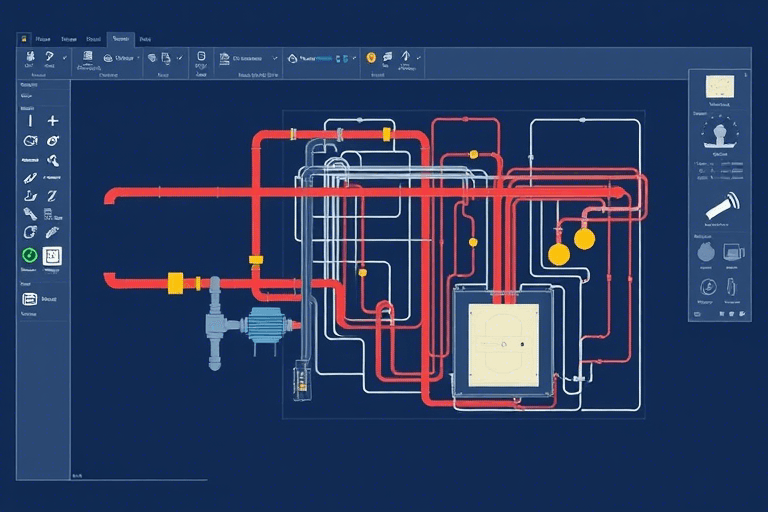The image size is (768, 512).
Task: Open the first ribbon tab next to app icon
Action: pos(43,39)
